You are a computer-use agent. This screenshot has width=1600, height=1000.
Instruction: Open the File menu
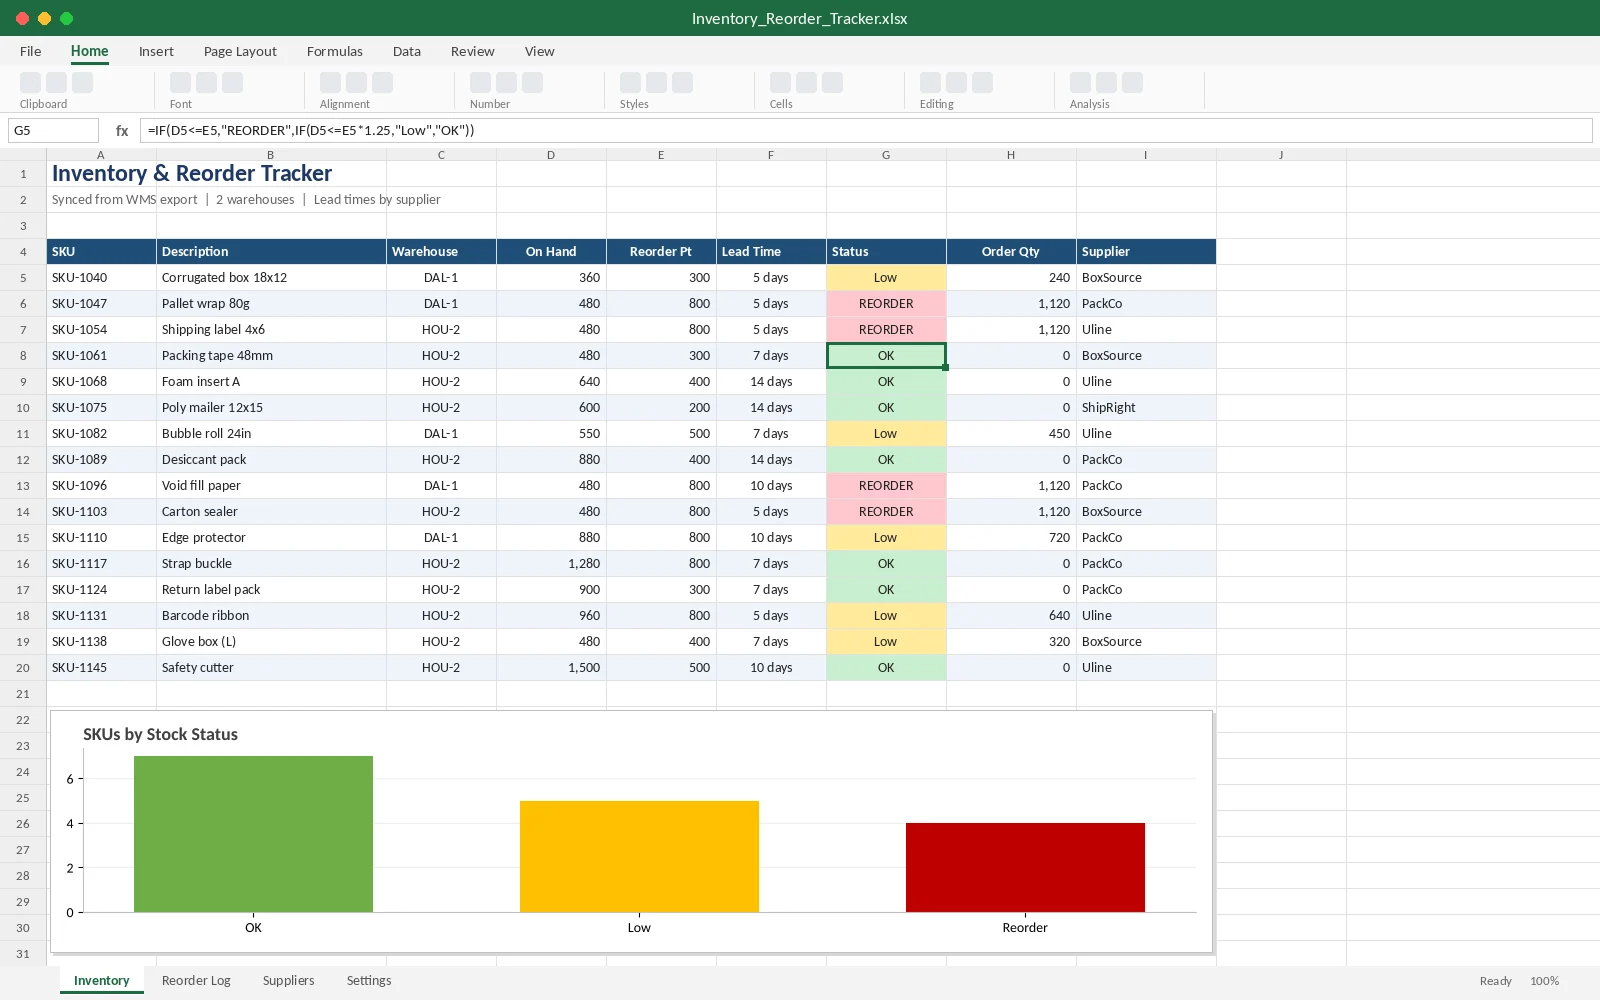point(31,51)
